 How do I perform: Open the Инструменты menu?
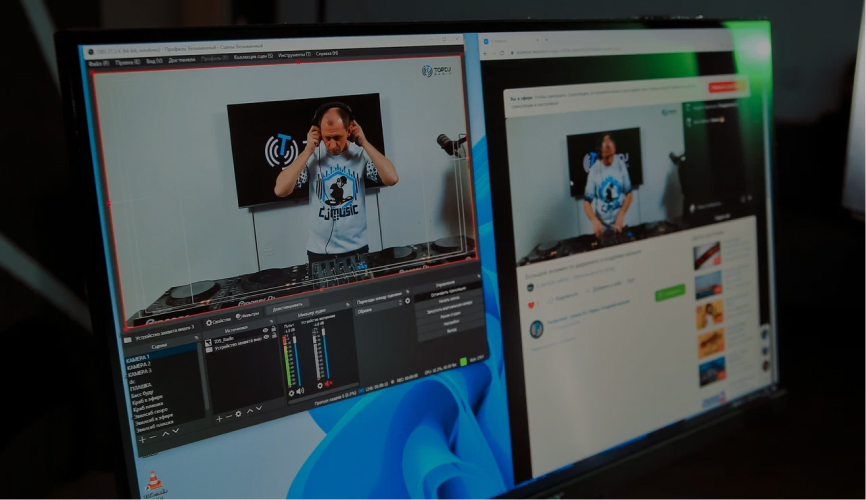pos(294,55)
